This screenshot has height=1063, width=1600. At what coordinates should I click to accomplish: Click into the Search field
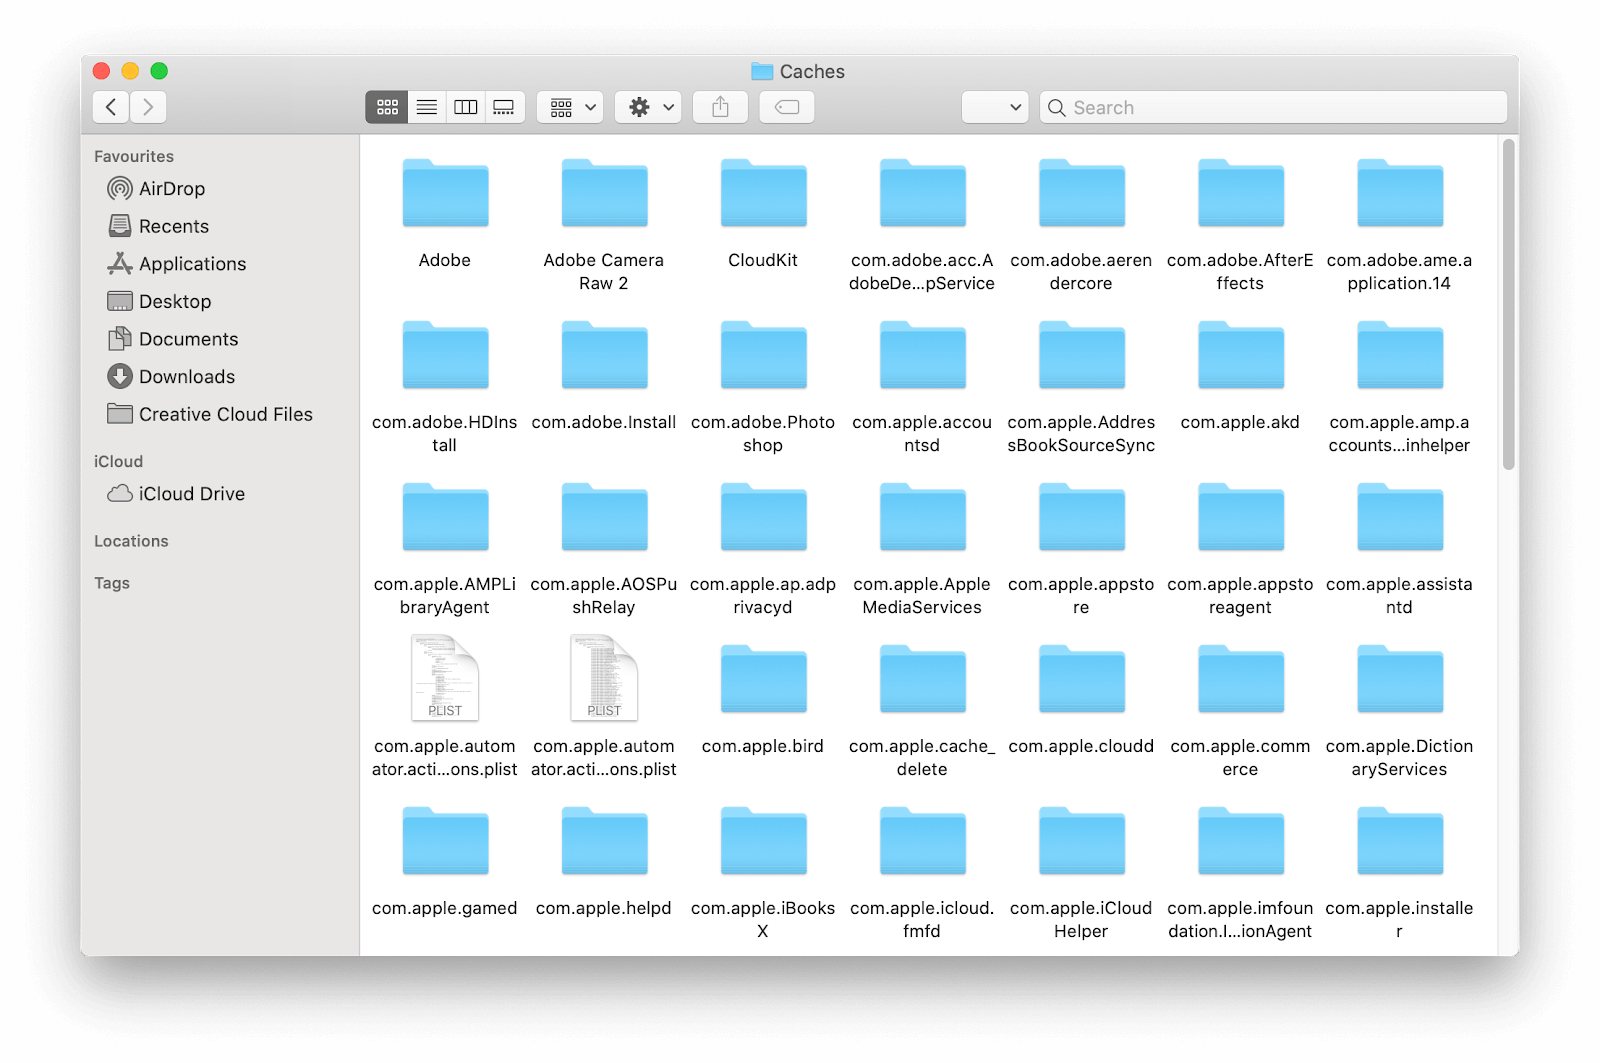pyautogui.click(x=1273, y=107)
